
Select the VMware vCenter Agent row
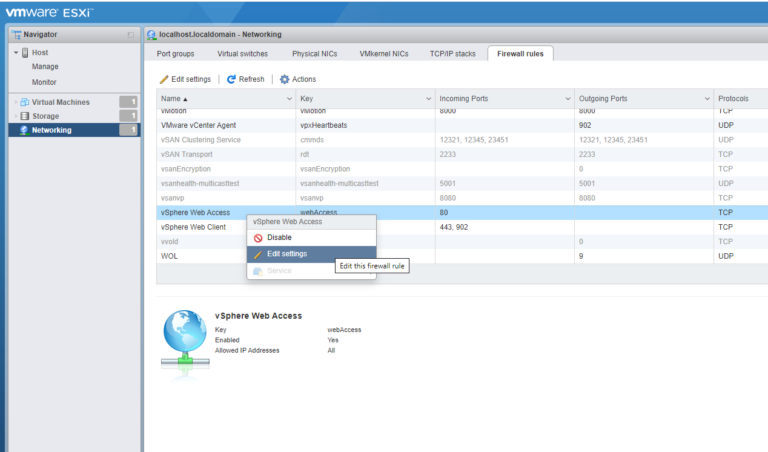click(462, 125)
